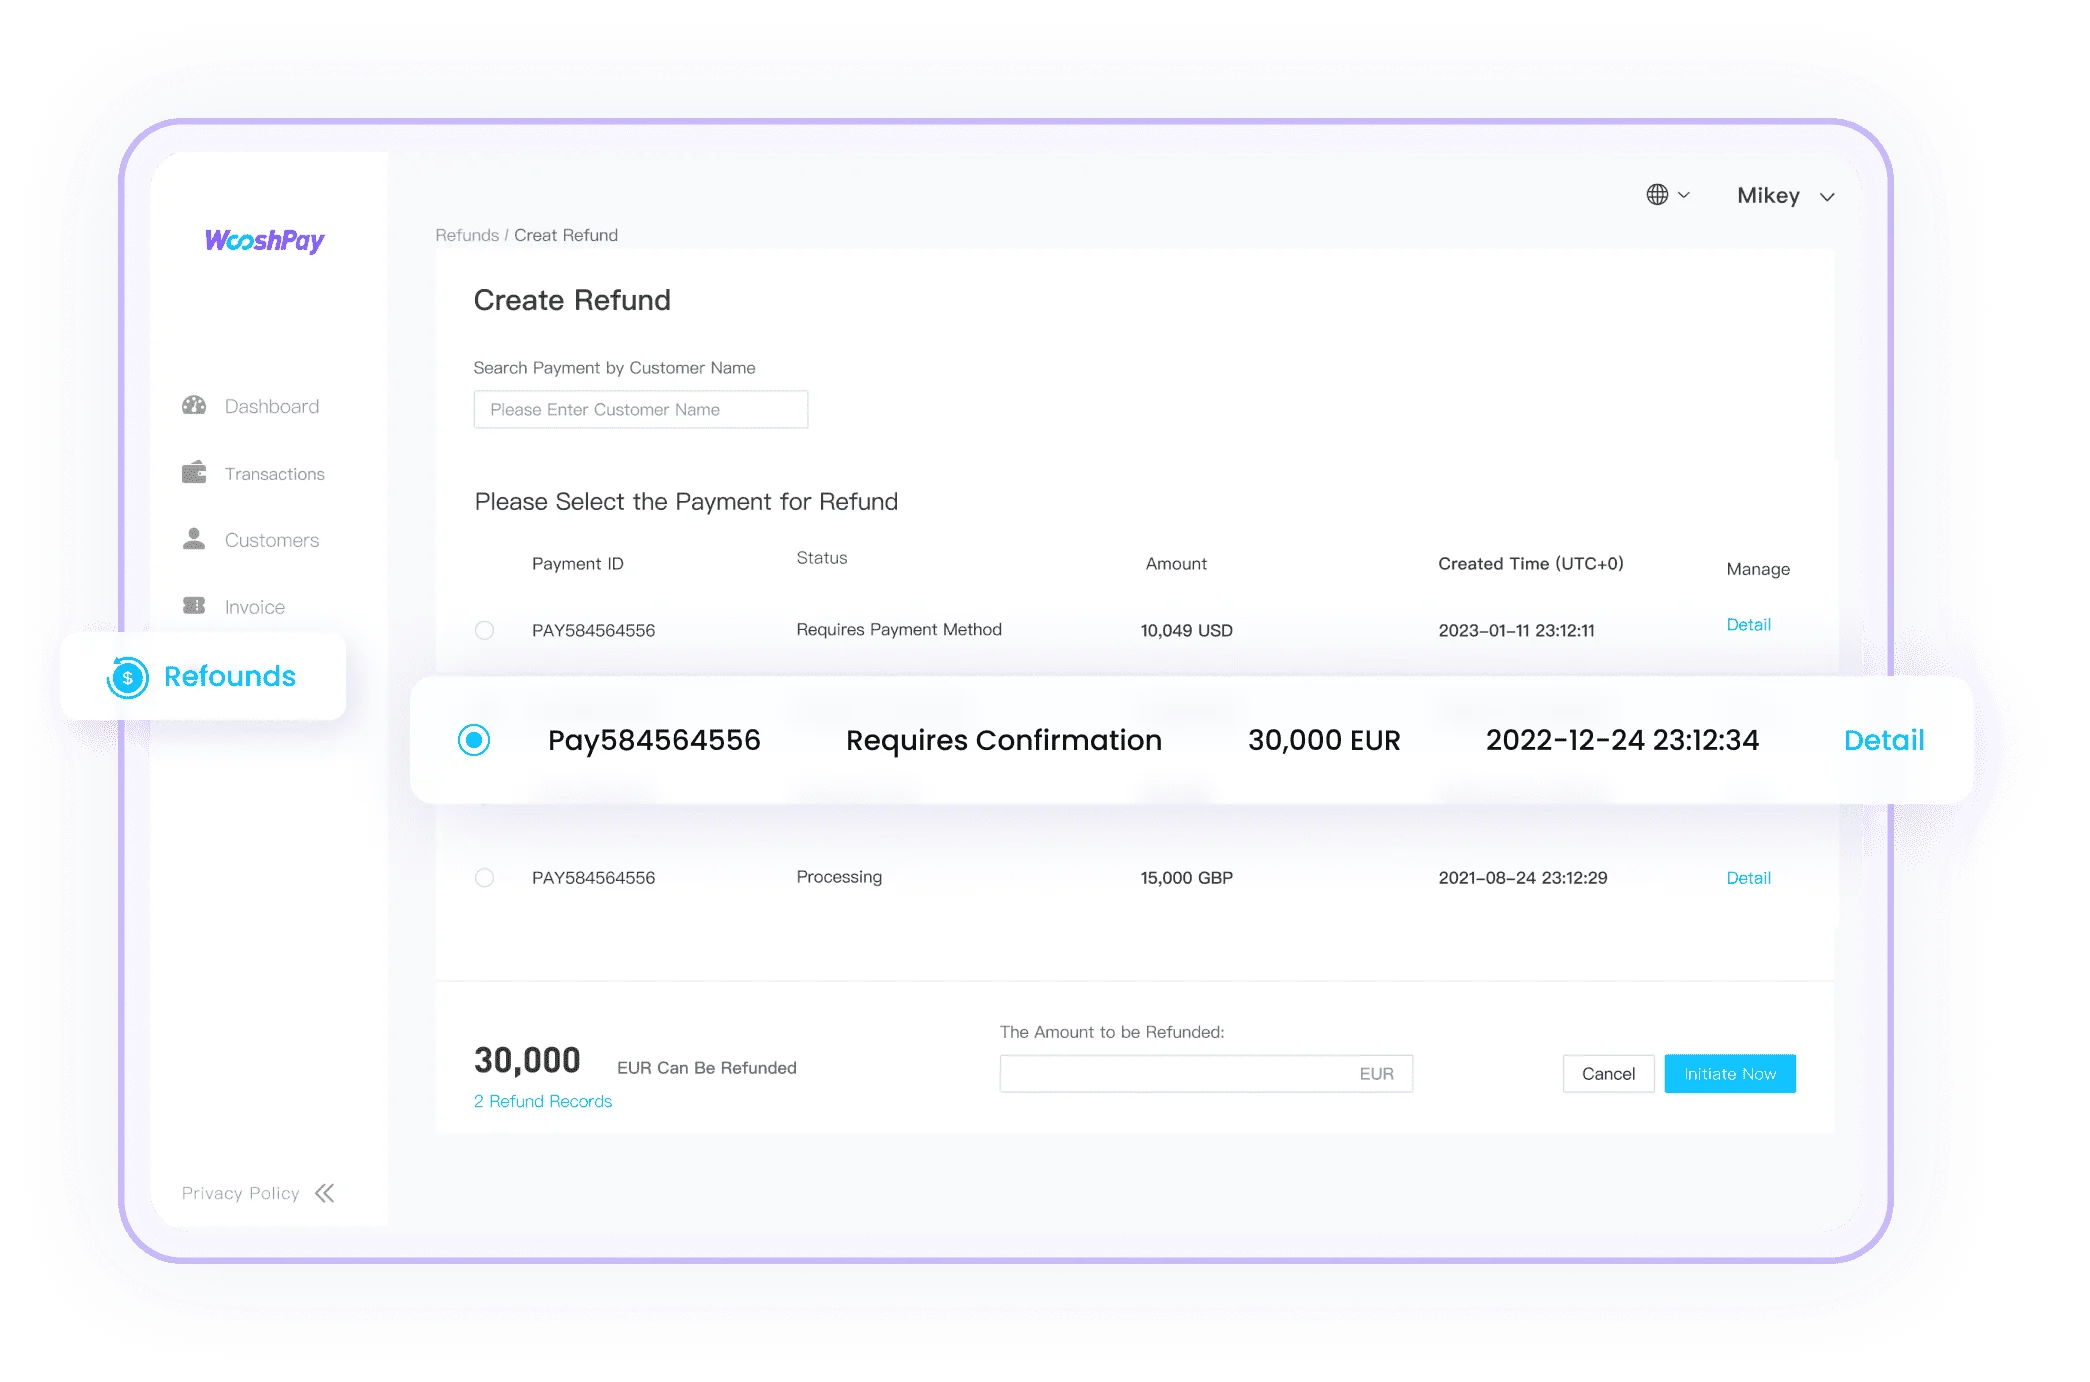This screenshot has width=2090, height=1382.
Task: Click the globe language icon
Action: coord(1657,195)
